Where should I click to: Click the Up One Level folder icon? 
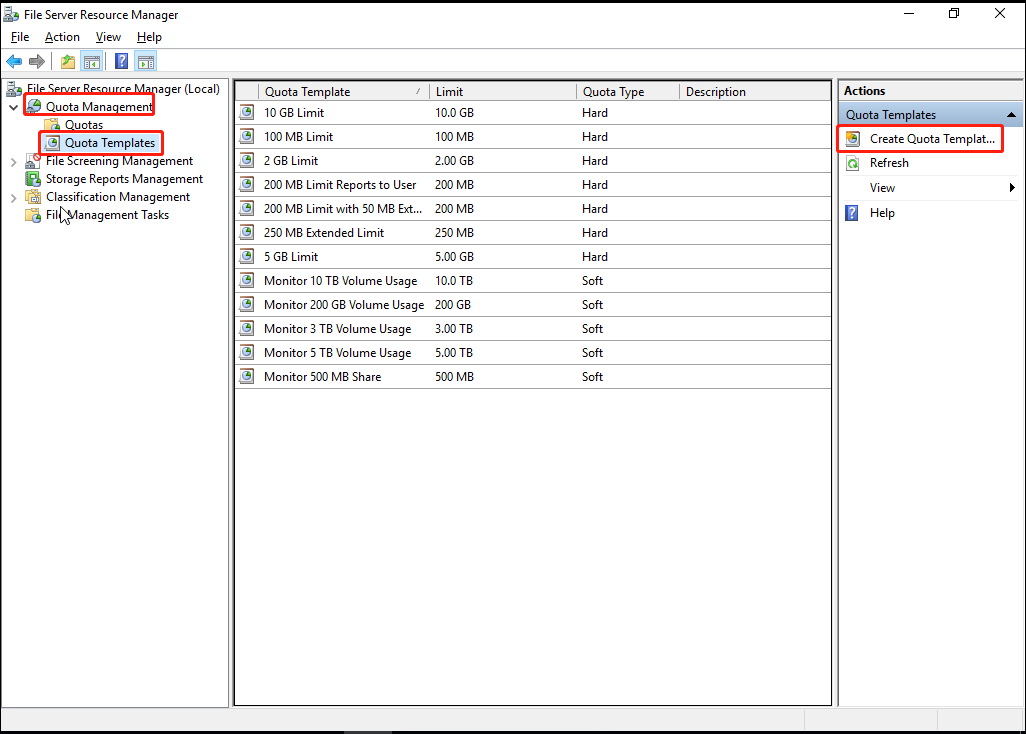(x=68, y=62)
